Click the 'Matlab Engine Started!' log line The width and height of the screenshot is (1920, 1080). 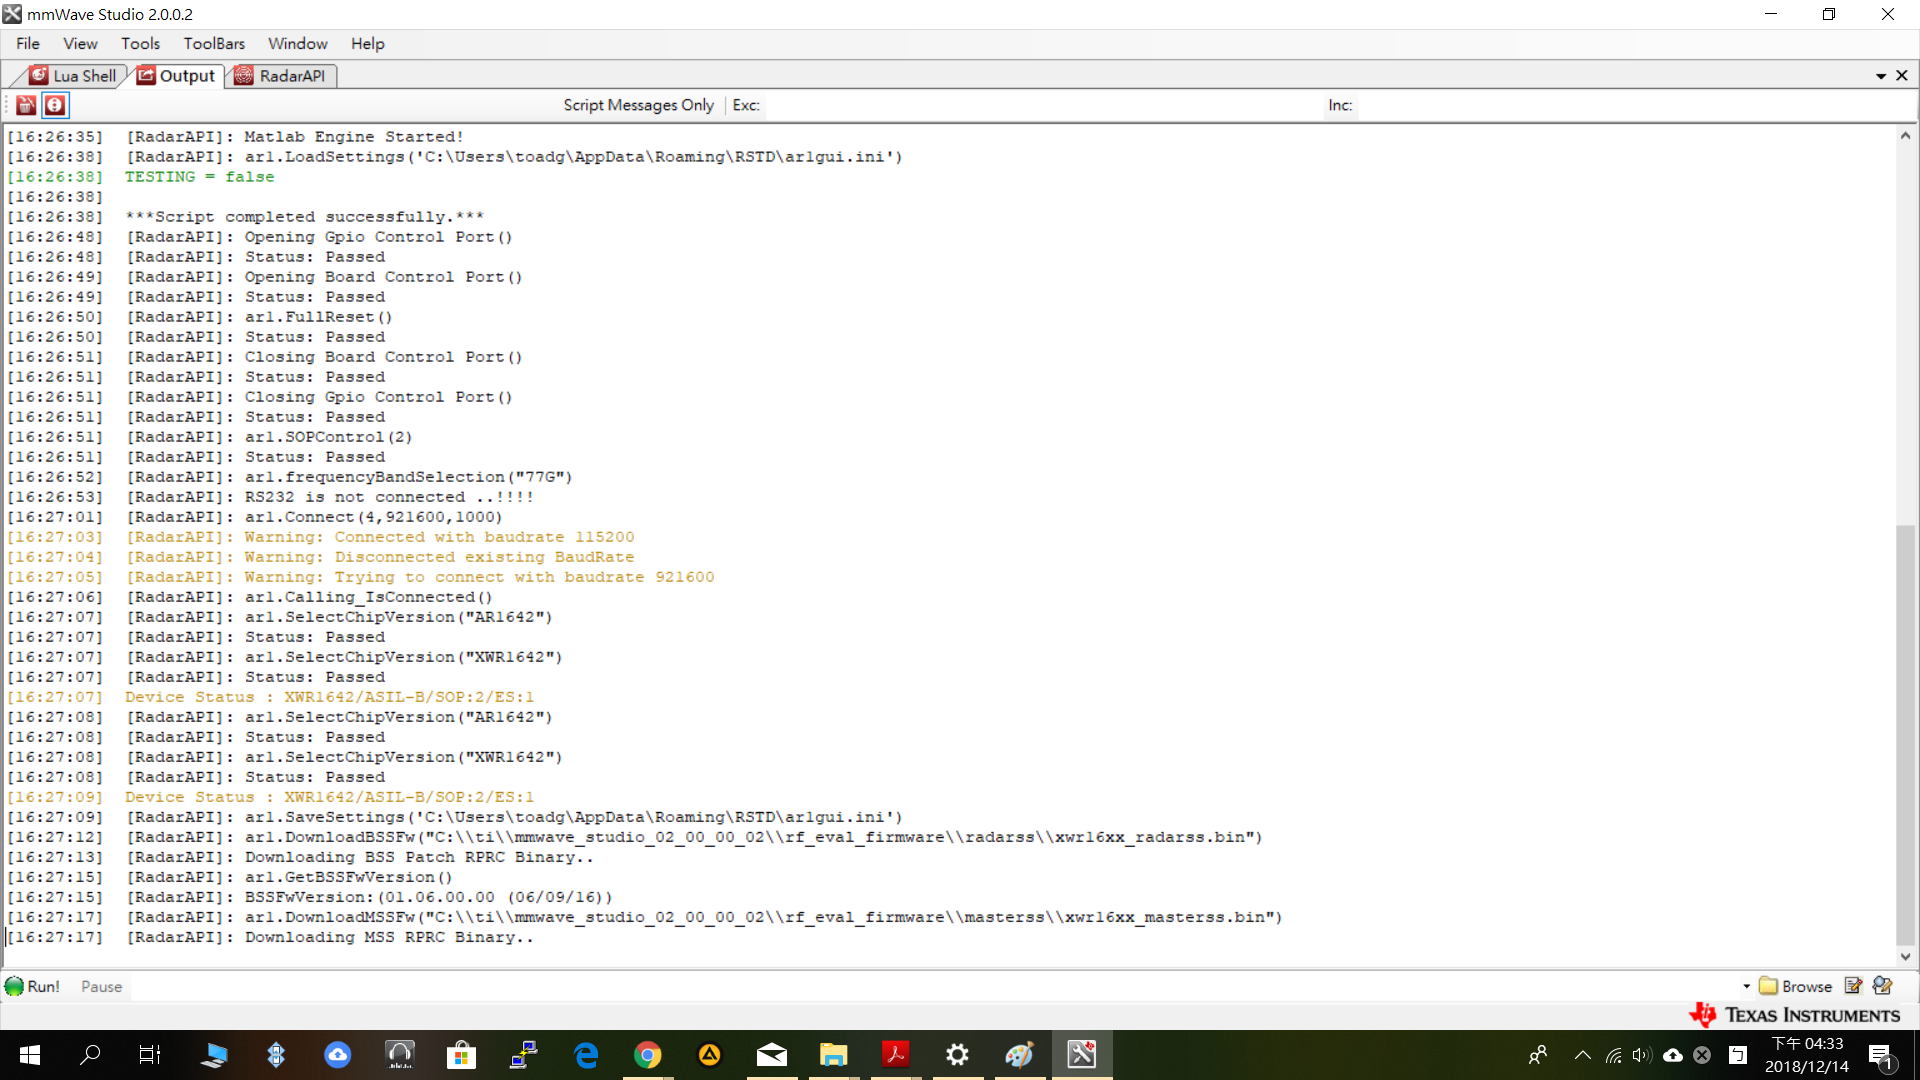point(354,137)
